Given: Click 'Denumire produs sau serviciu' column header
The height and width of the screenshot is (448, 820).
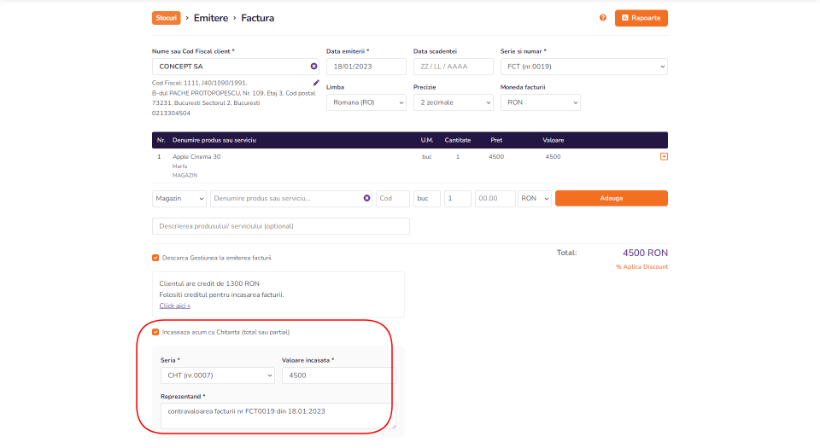Looking at the screenshot, I should (x=214, y=140).
